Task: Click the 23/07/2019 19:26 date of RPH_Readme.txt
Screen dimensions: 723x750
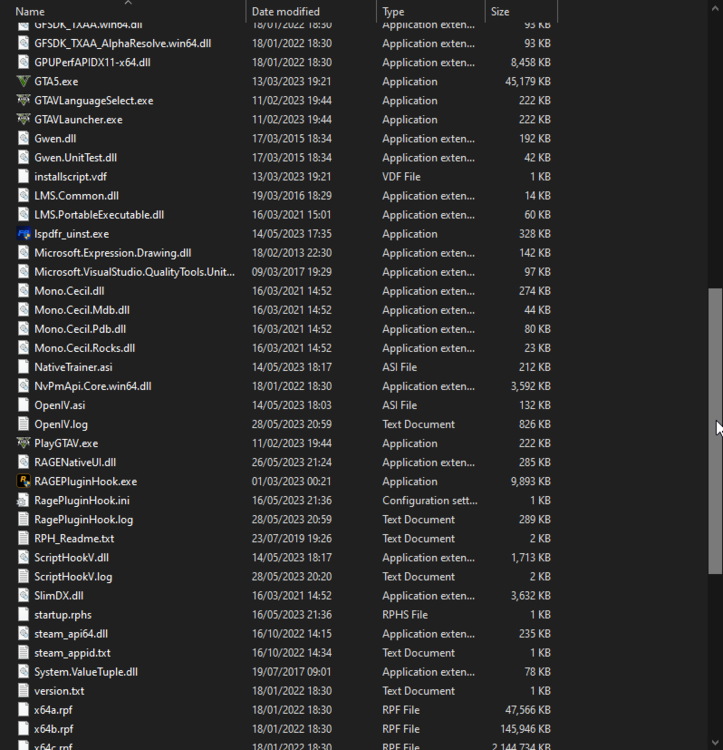Action: click(292, 539)
